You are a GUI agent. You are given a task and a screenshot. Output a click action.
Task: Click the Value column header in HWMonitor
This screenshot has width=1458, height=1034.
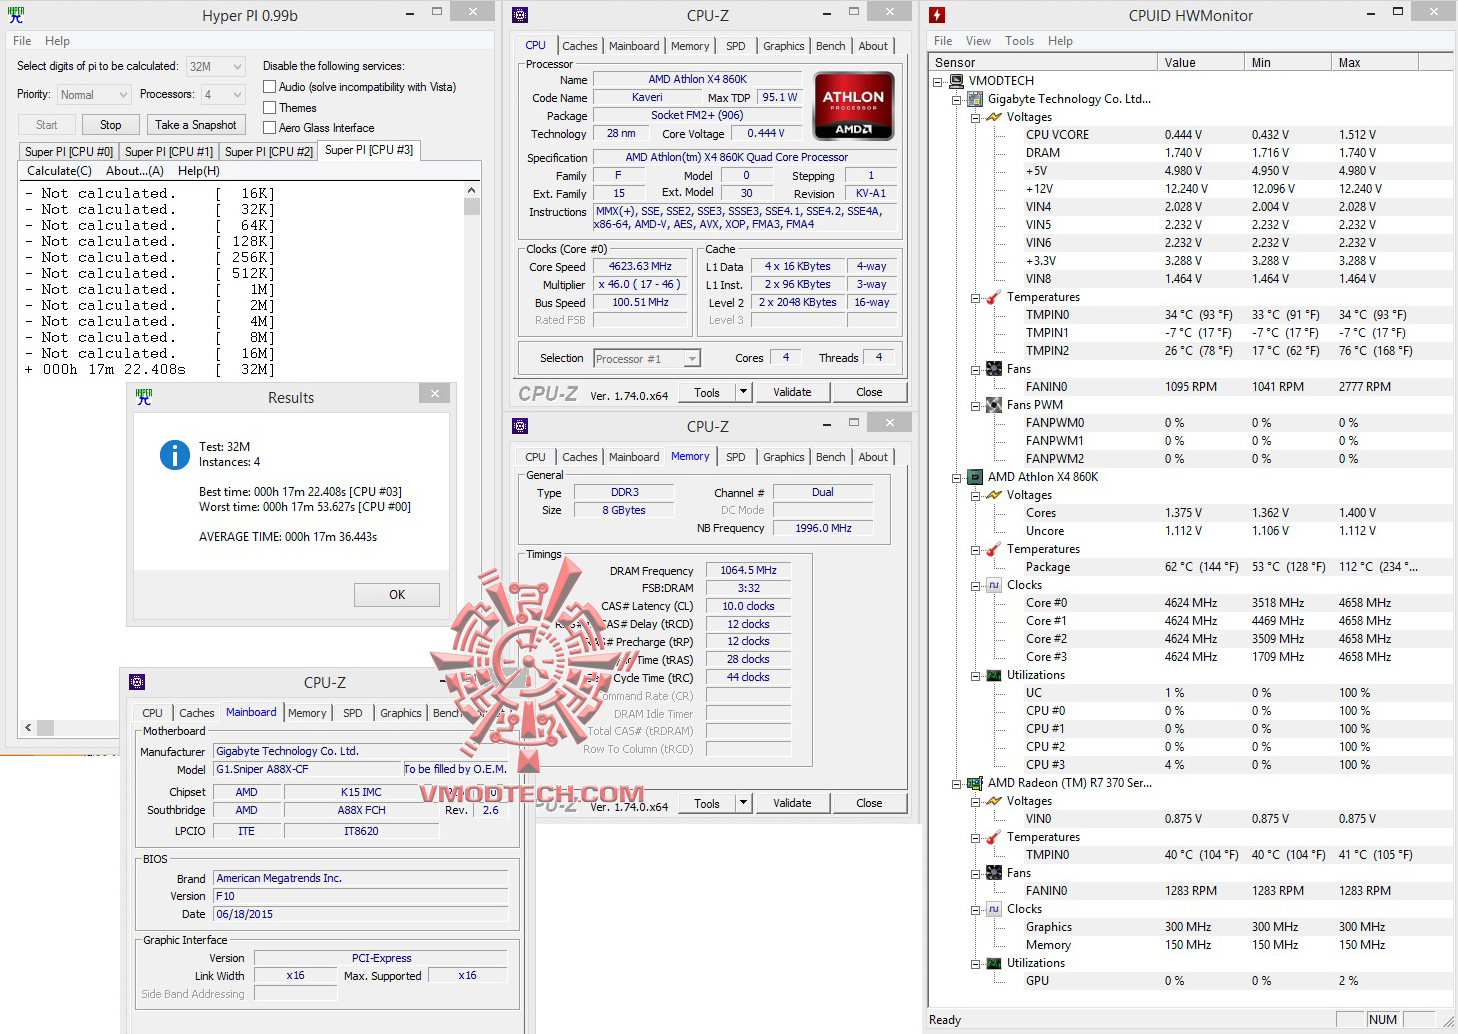(1202, 62)
